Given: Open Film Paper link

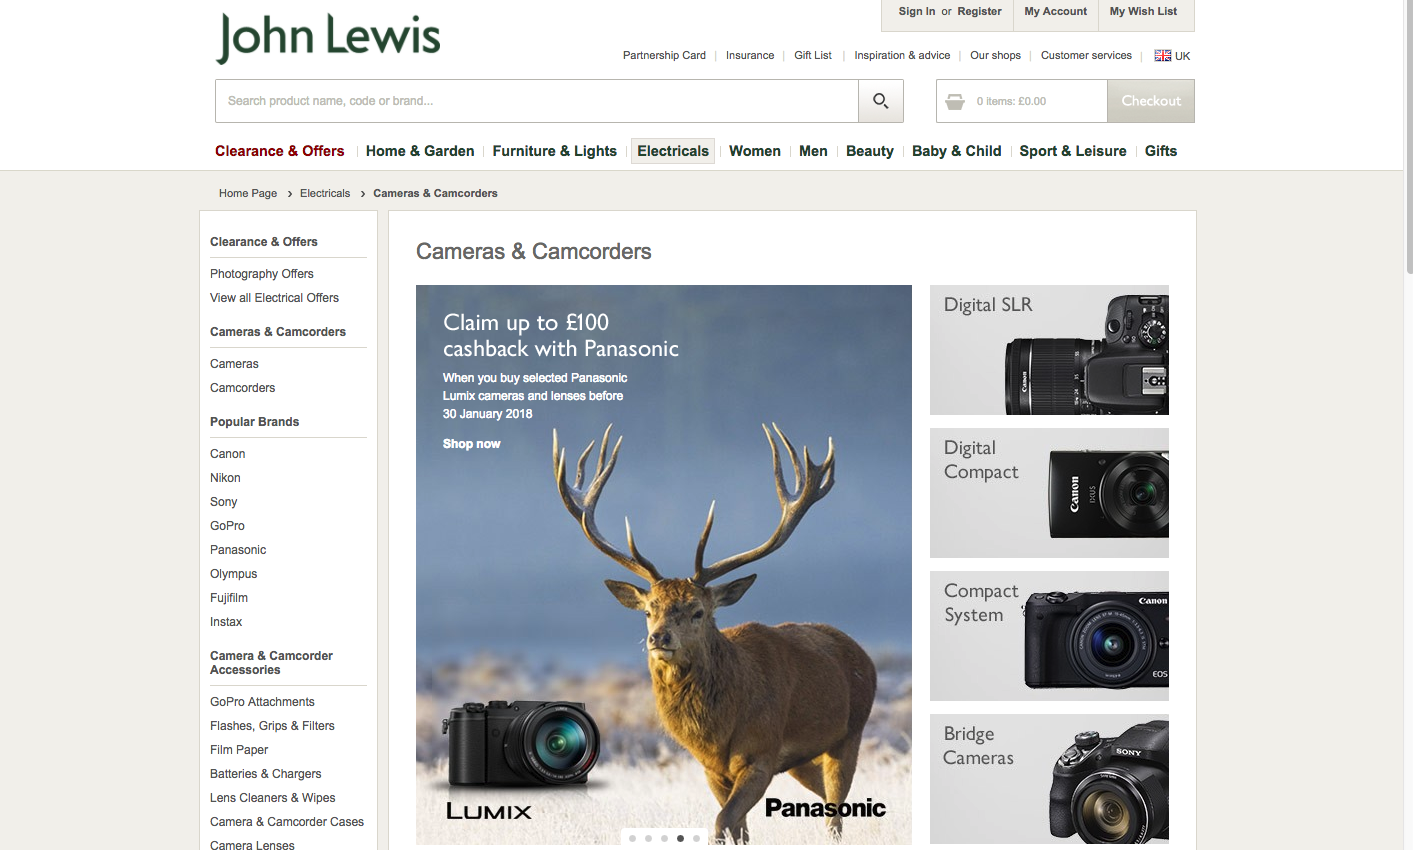Looking at the screenshot, I should (239, 750).
